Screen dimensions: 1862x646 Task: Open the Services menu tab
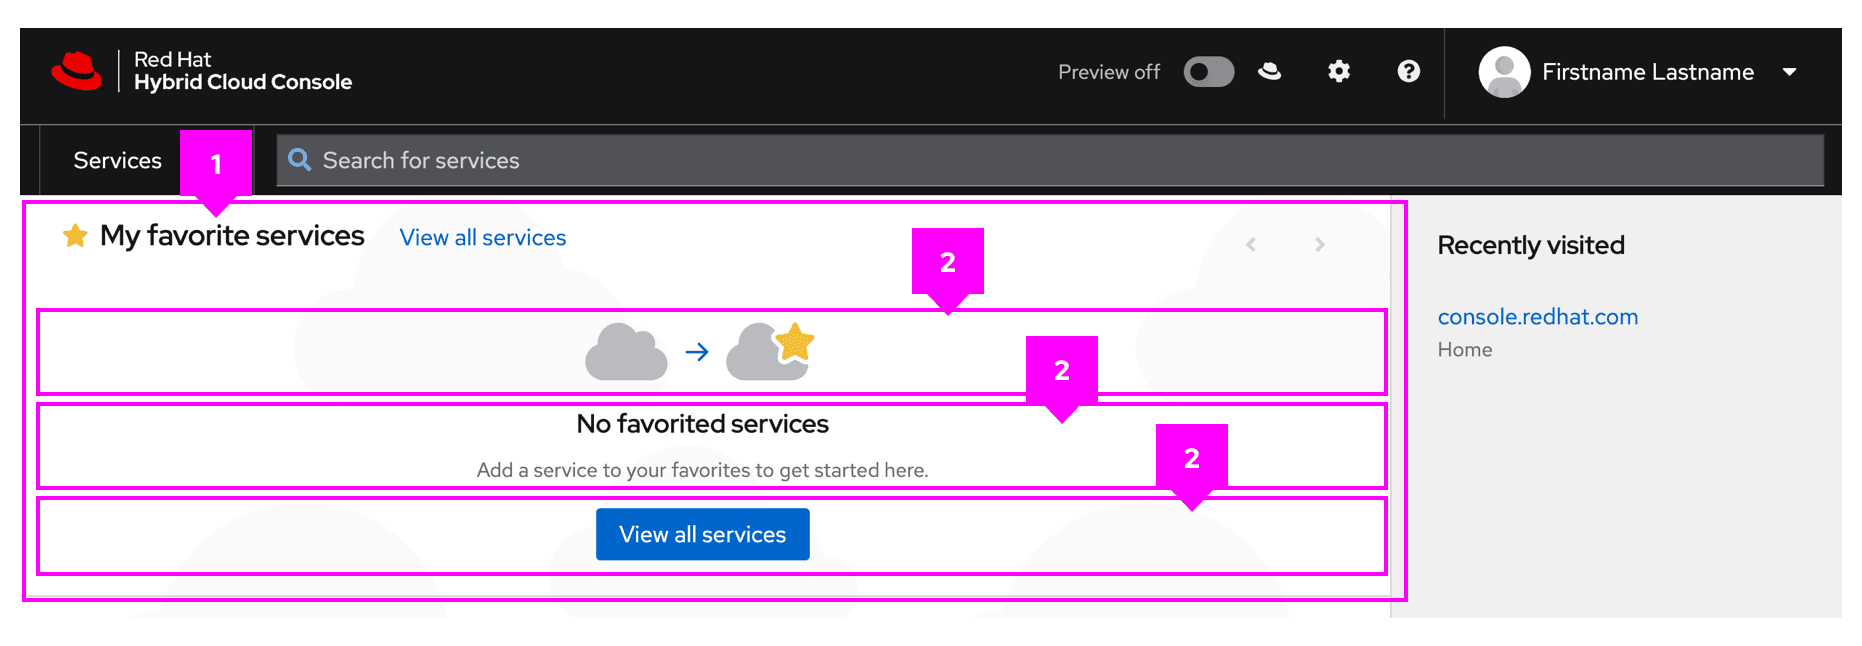click(118, 160)
